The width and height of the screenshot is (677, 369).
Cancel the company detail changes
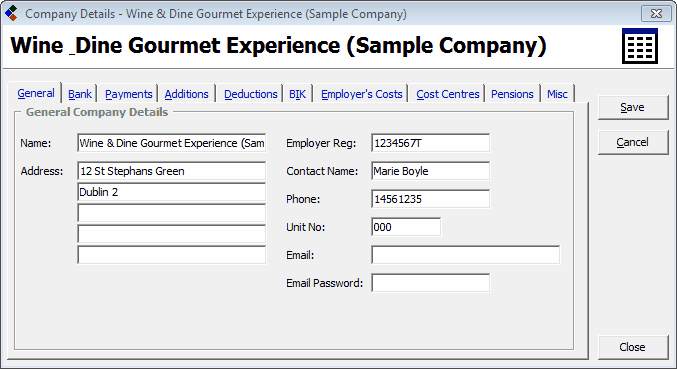point(633,142)
